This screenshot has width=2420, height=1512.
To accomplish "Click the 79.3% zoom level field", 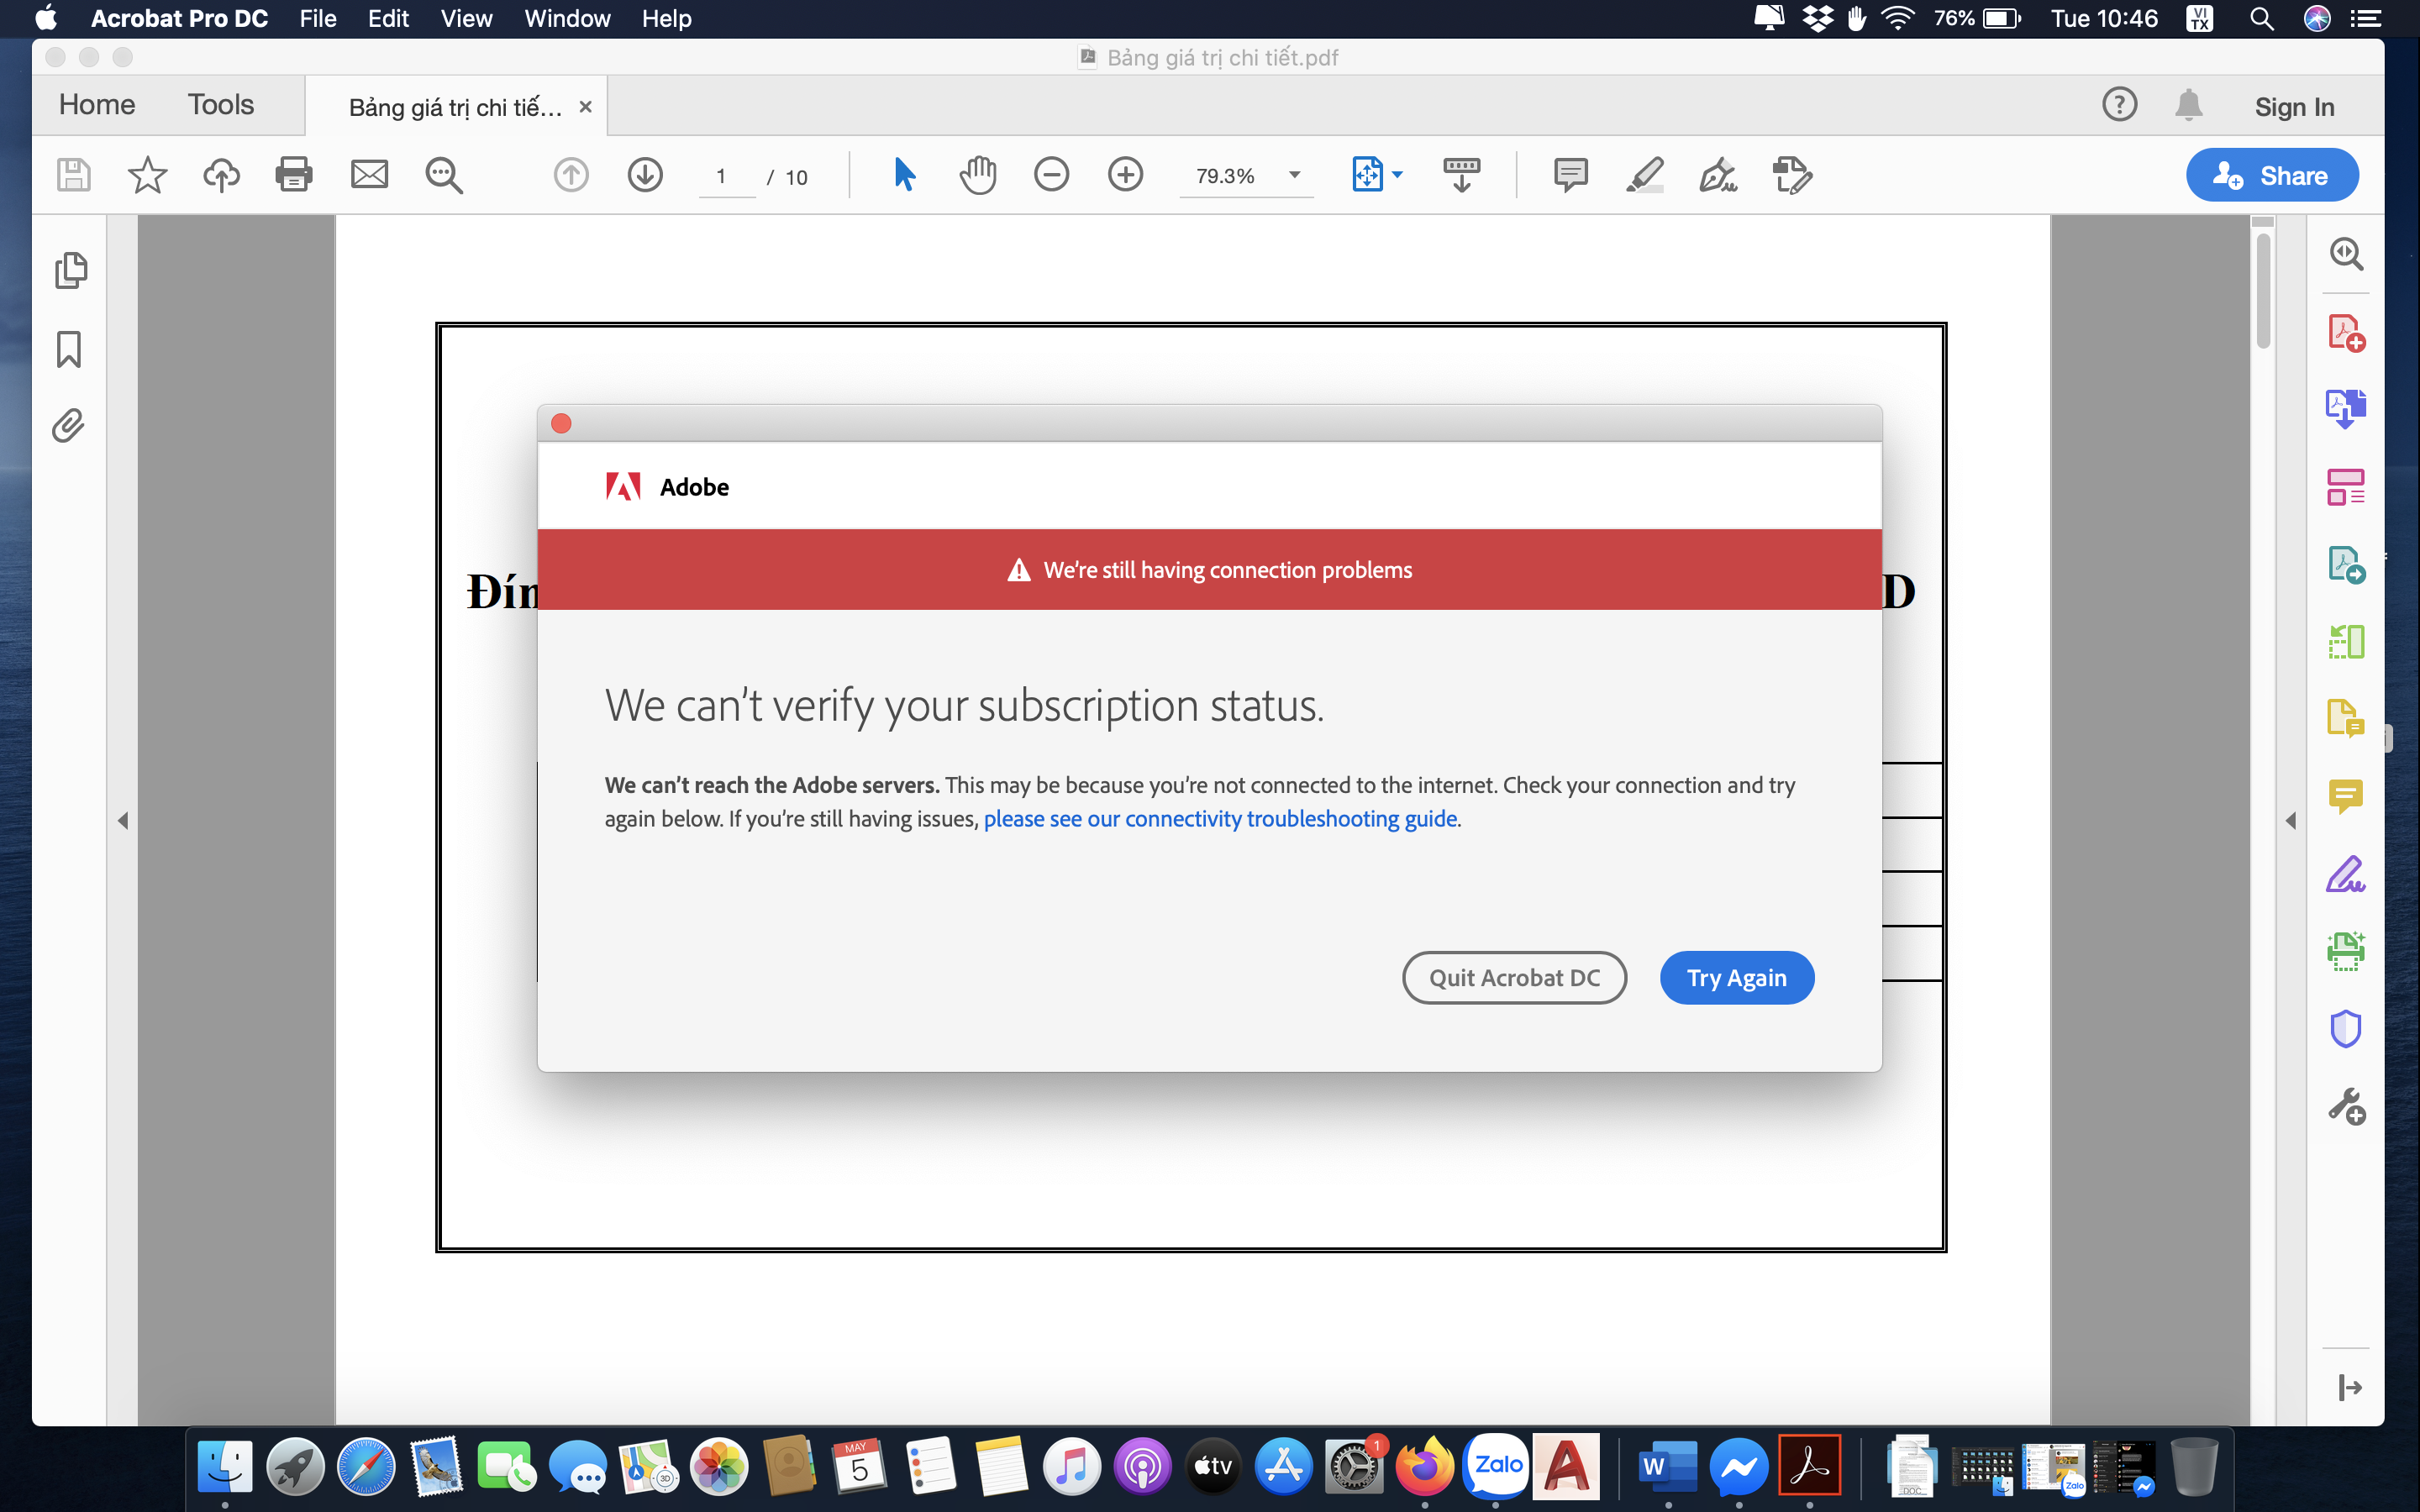I will pyautogui.click(x=1226, y=176).
